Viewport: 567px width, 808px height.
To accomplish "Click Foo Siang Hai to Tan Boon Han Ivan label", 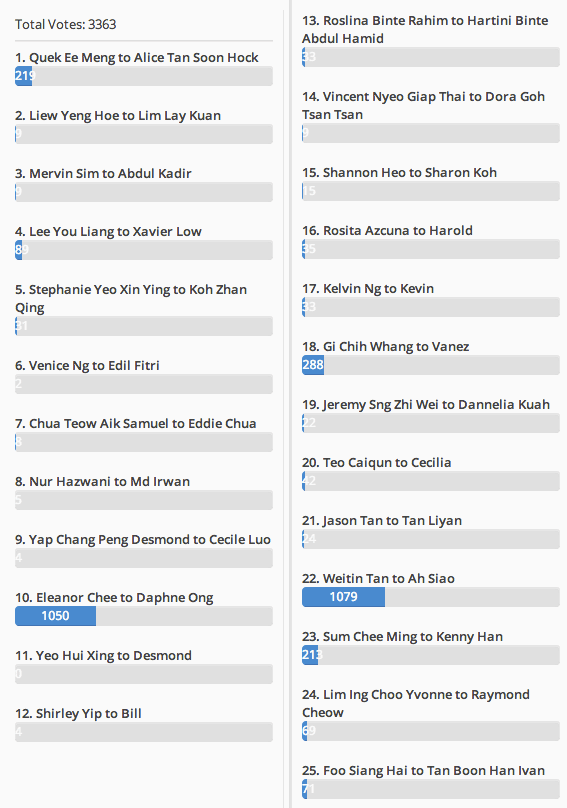I will (x=423, y=770).
